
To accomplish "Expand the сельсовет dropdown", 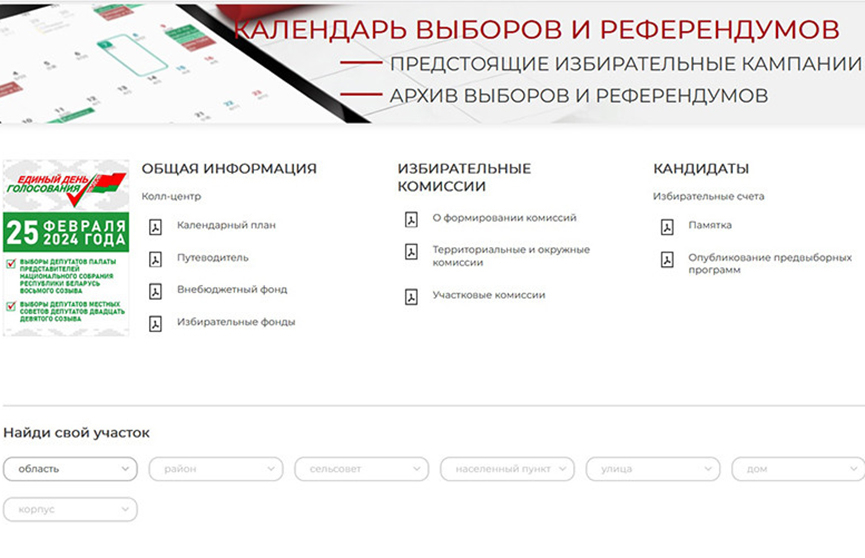I will pos(361,468).
